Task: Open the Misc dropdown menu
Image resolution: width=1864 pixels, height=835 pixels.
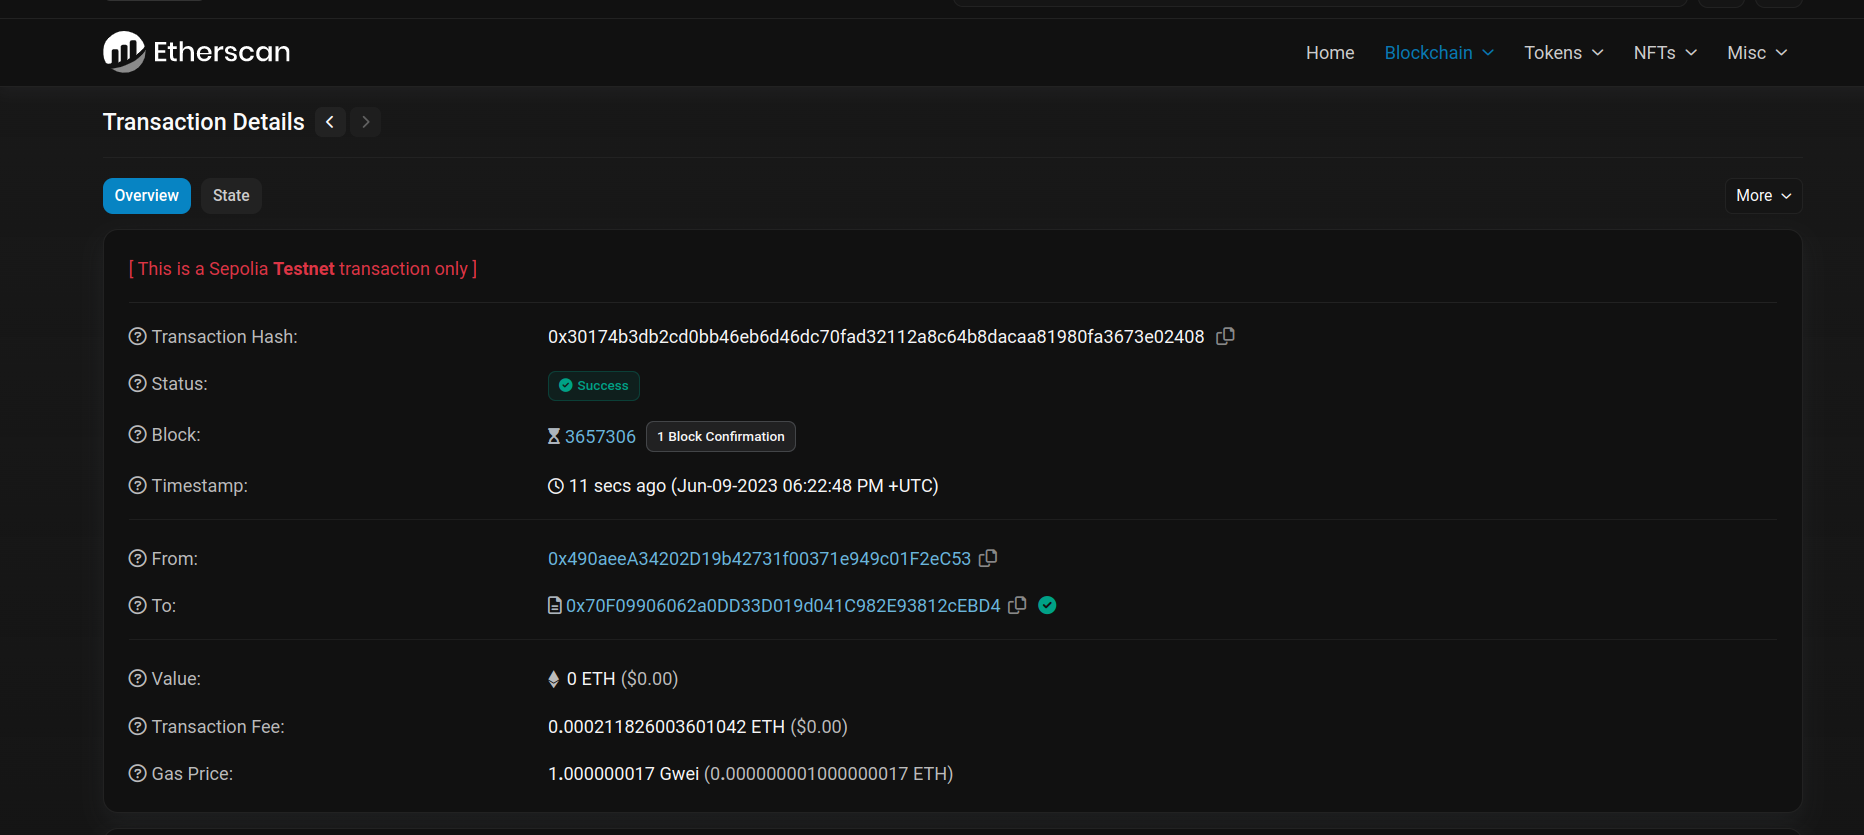Action: click(1757, 53)
